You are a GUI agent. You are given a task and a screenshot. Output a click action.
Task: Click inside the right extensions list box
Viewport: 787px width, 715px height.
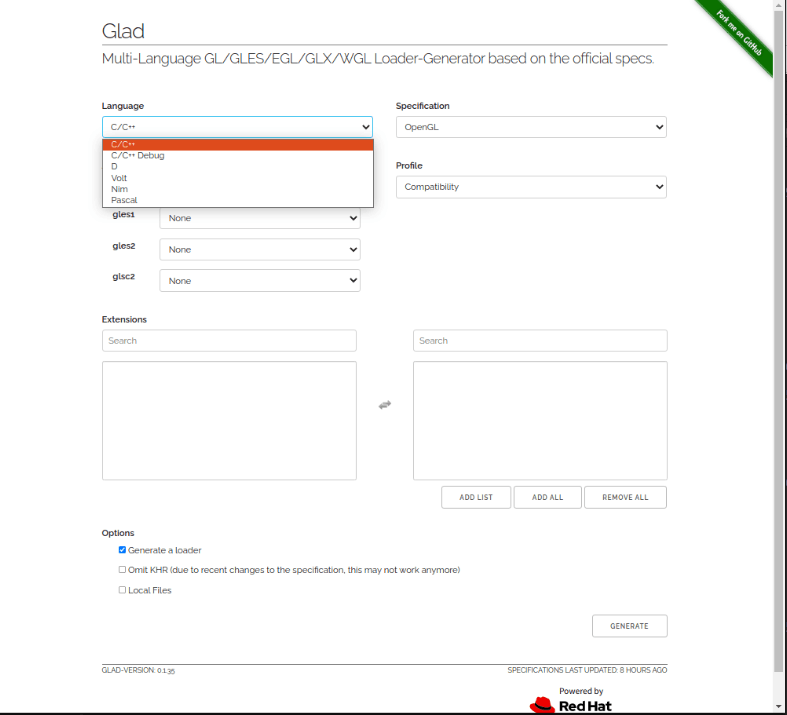[x=540, y=420]
